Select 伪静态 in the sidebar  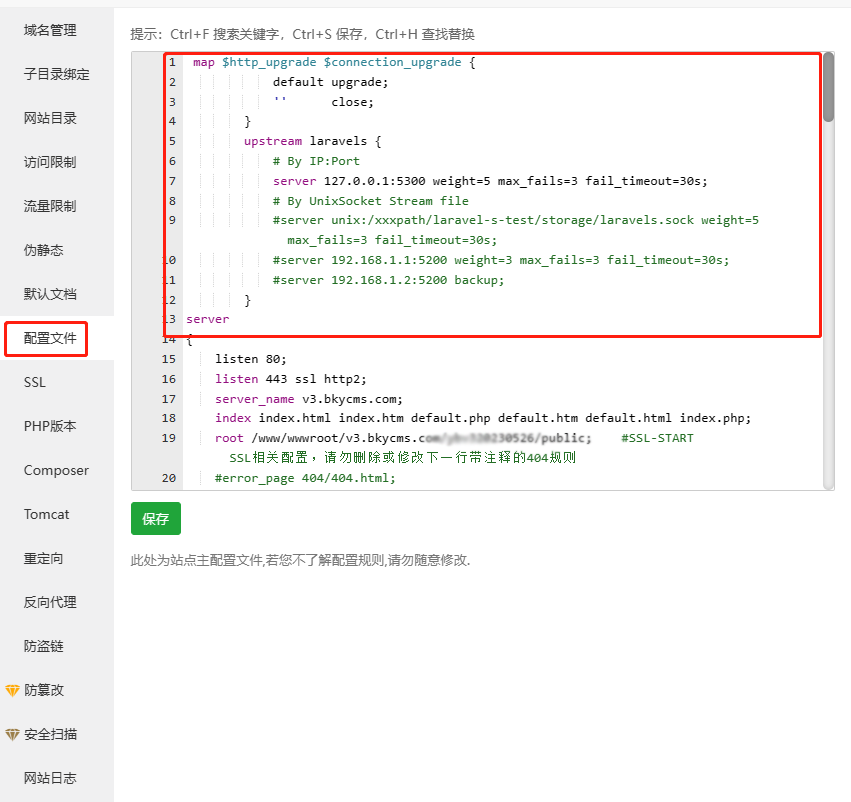coord(43,250)
